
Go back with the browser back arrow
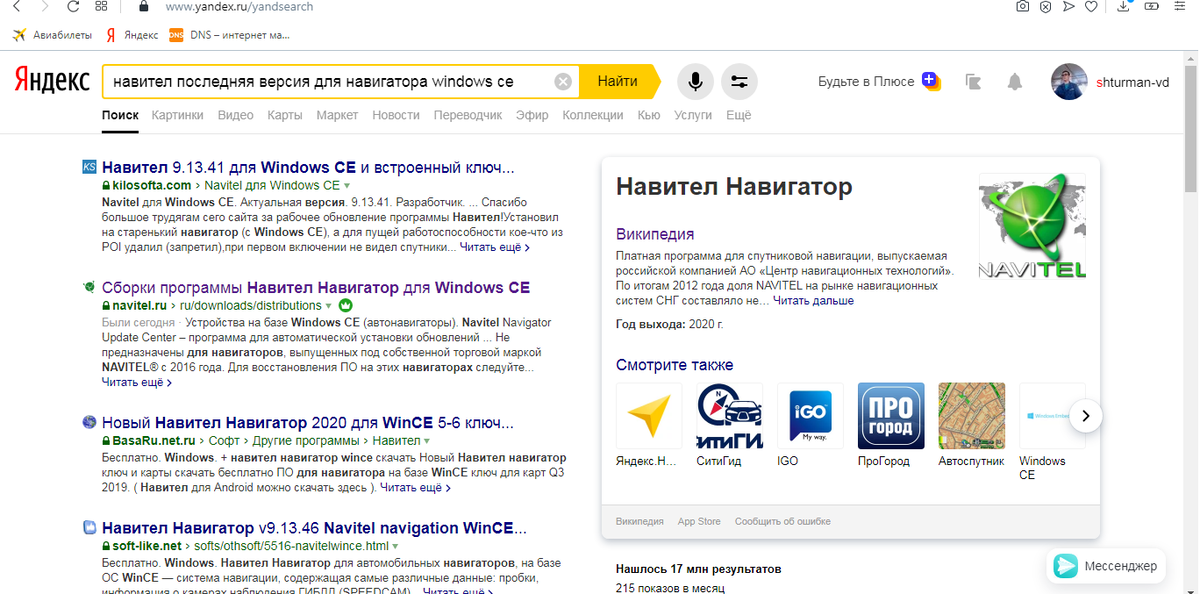[17, 6]
